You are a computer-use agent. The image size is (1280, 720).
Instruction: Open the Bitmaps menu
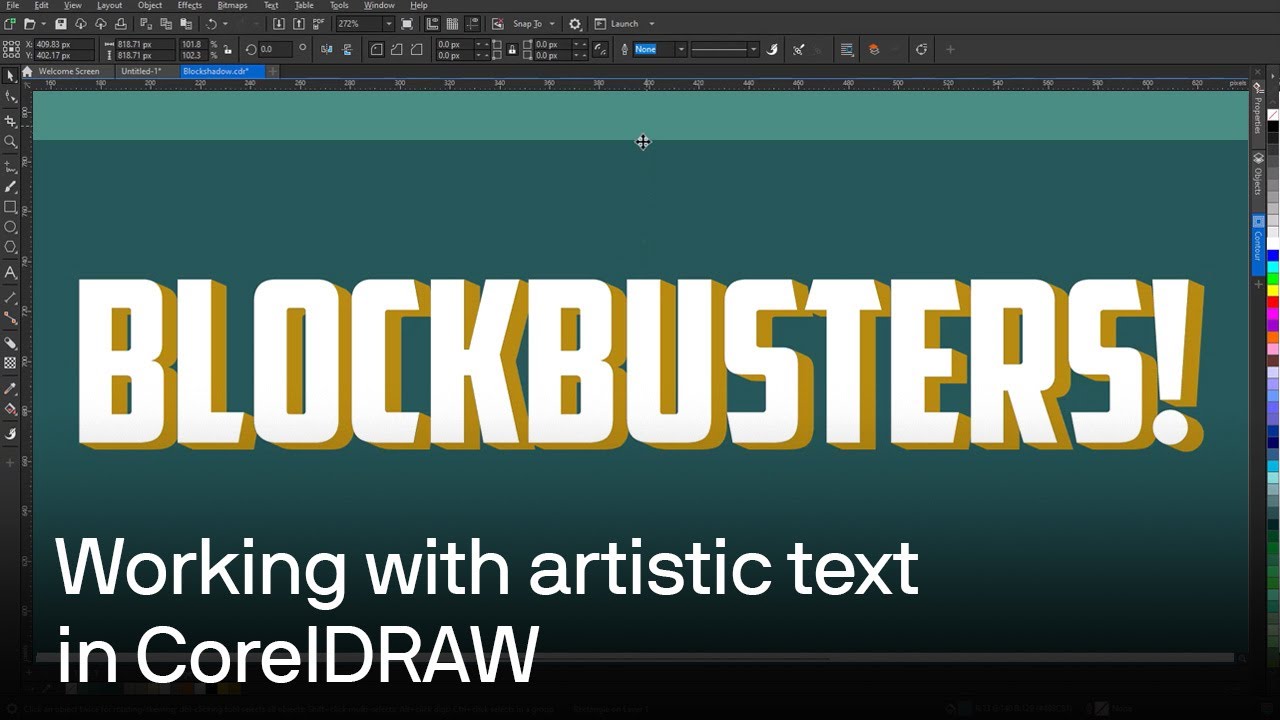(232, 5)
